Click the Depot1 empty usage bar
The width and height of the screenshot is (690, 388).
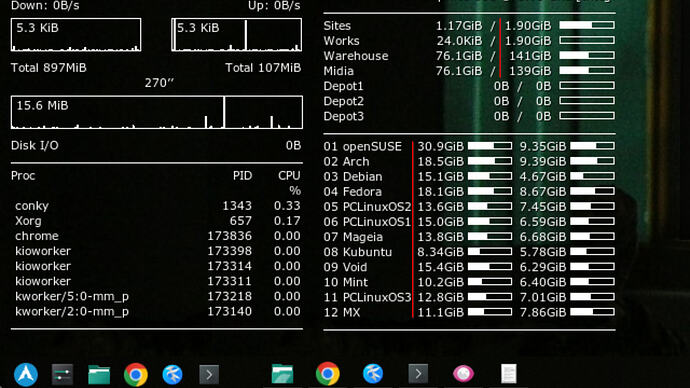pyautogui.click(x=587, y=86)
